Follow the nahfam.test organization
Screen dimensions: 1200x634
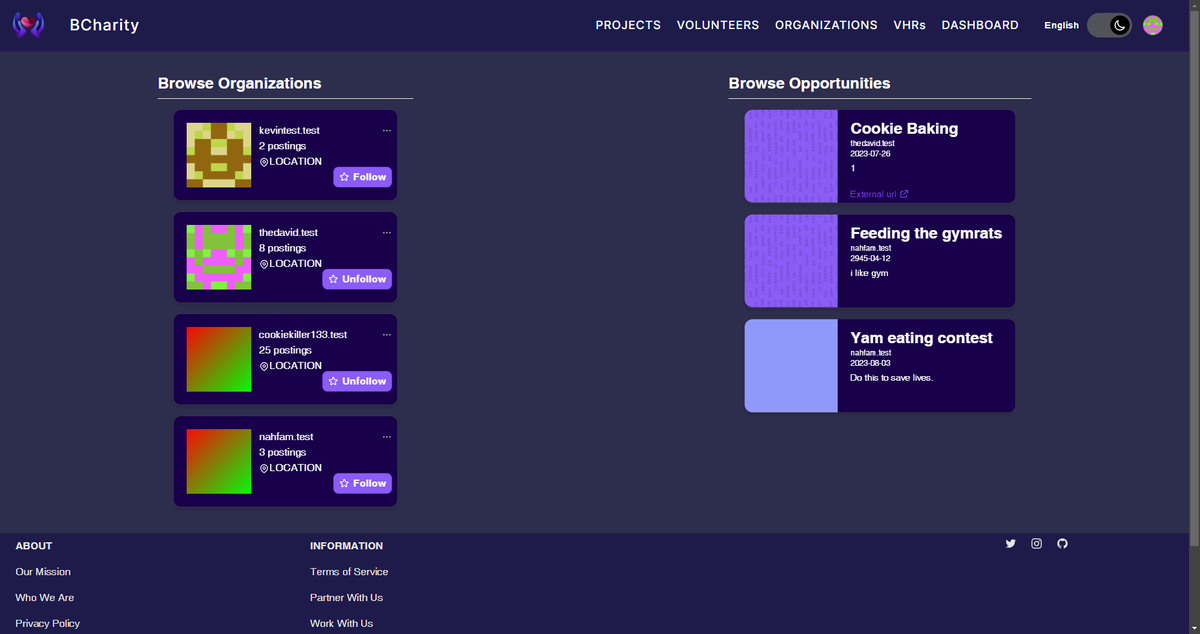[x=362, y=483]
